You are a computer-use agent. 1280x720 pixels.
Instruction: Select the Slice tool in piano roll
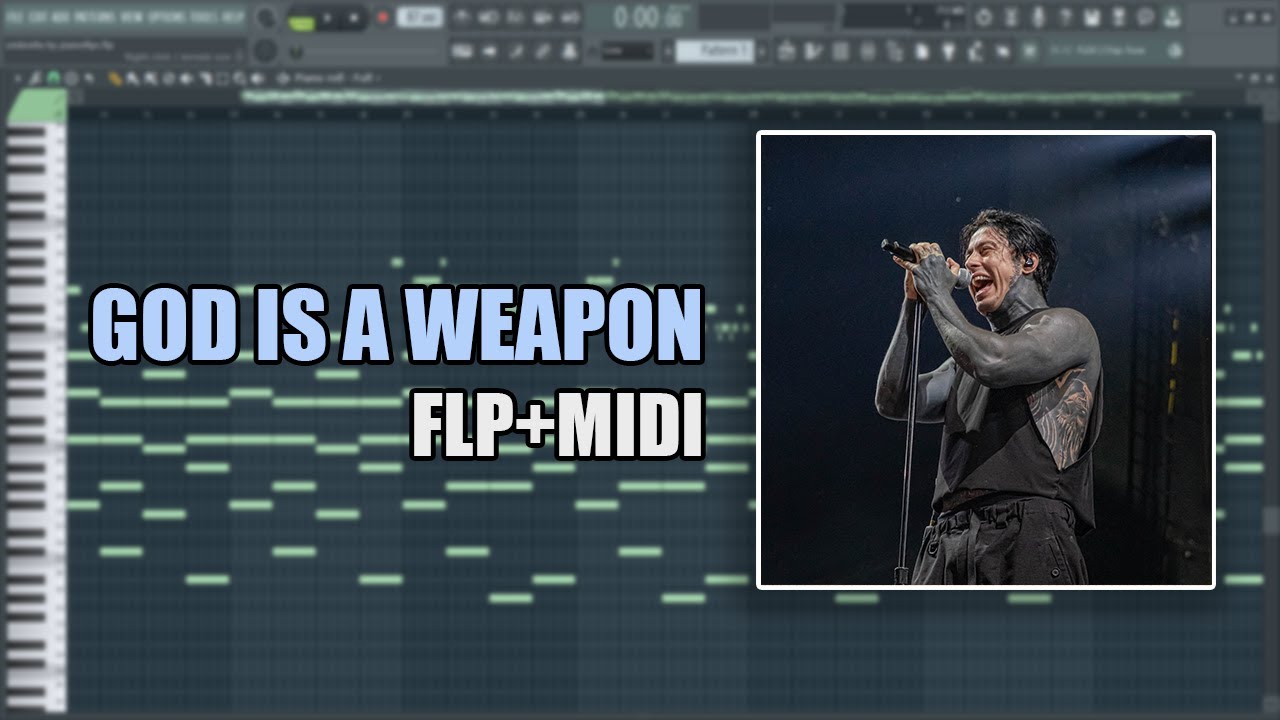coord(205,77)
